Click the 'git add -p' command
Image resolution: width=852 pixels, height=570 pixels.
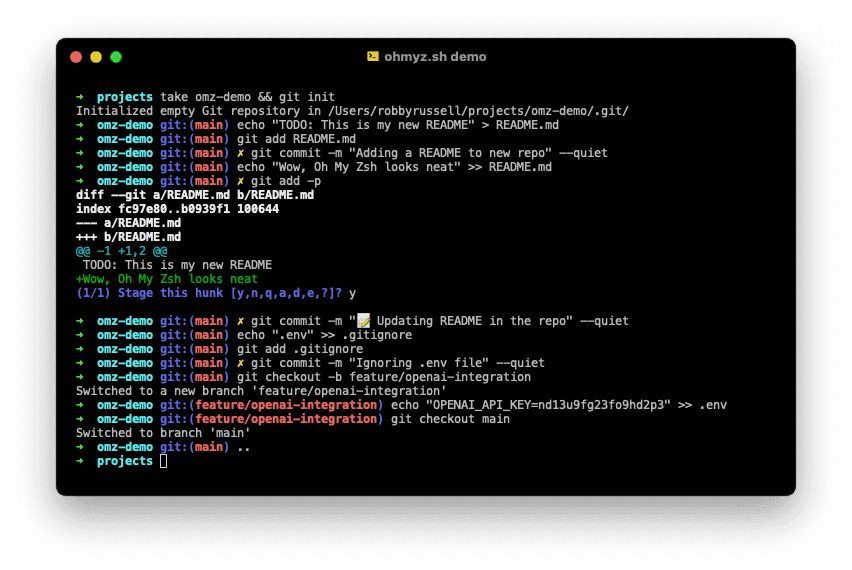(286, 181)
